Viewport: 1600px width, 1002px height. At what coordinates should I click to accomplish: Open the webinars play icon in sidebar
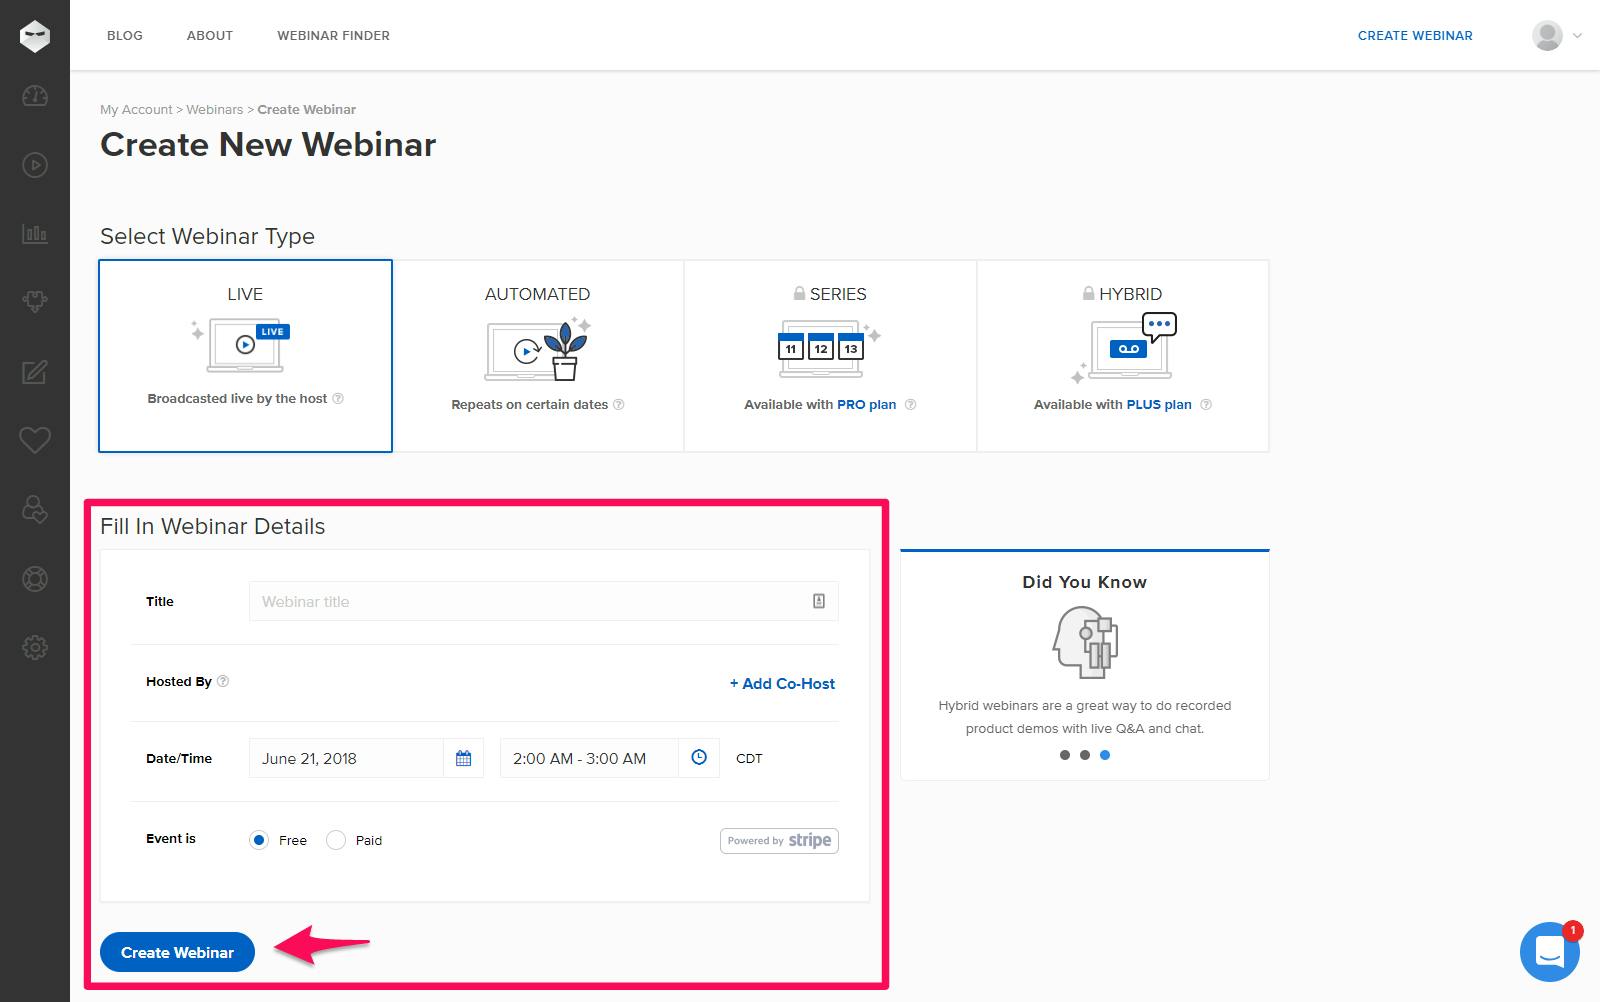coord(35,165)
